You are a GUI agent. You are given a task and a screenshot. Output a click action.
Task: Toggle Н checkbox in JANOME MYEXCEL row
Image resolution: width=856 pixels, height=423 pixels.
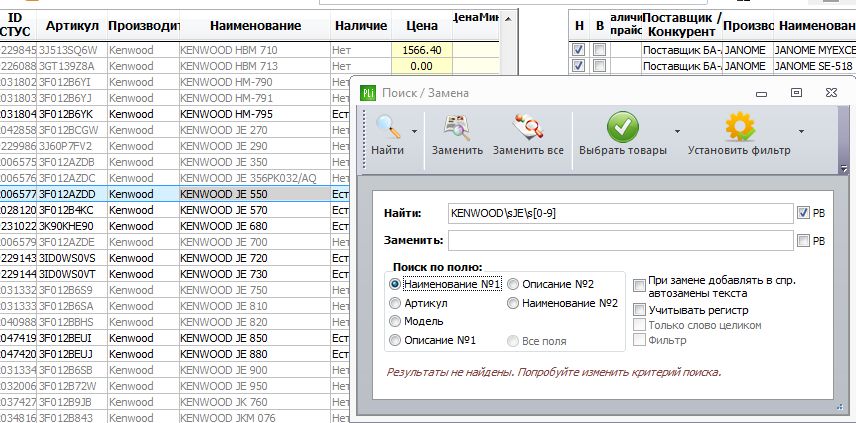point(579,50)
